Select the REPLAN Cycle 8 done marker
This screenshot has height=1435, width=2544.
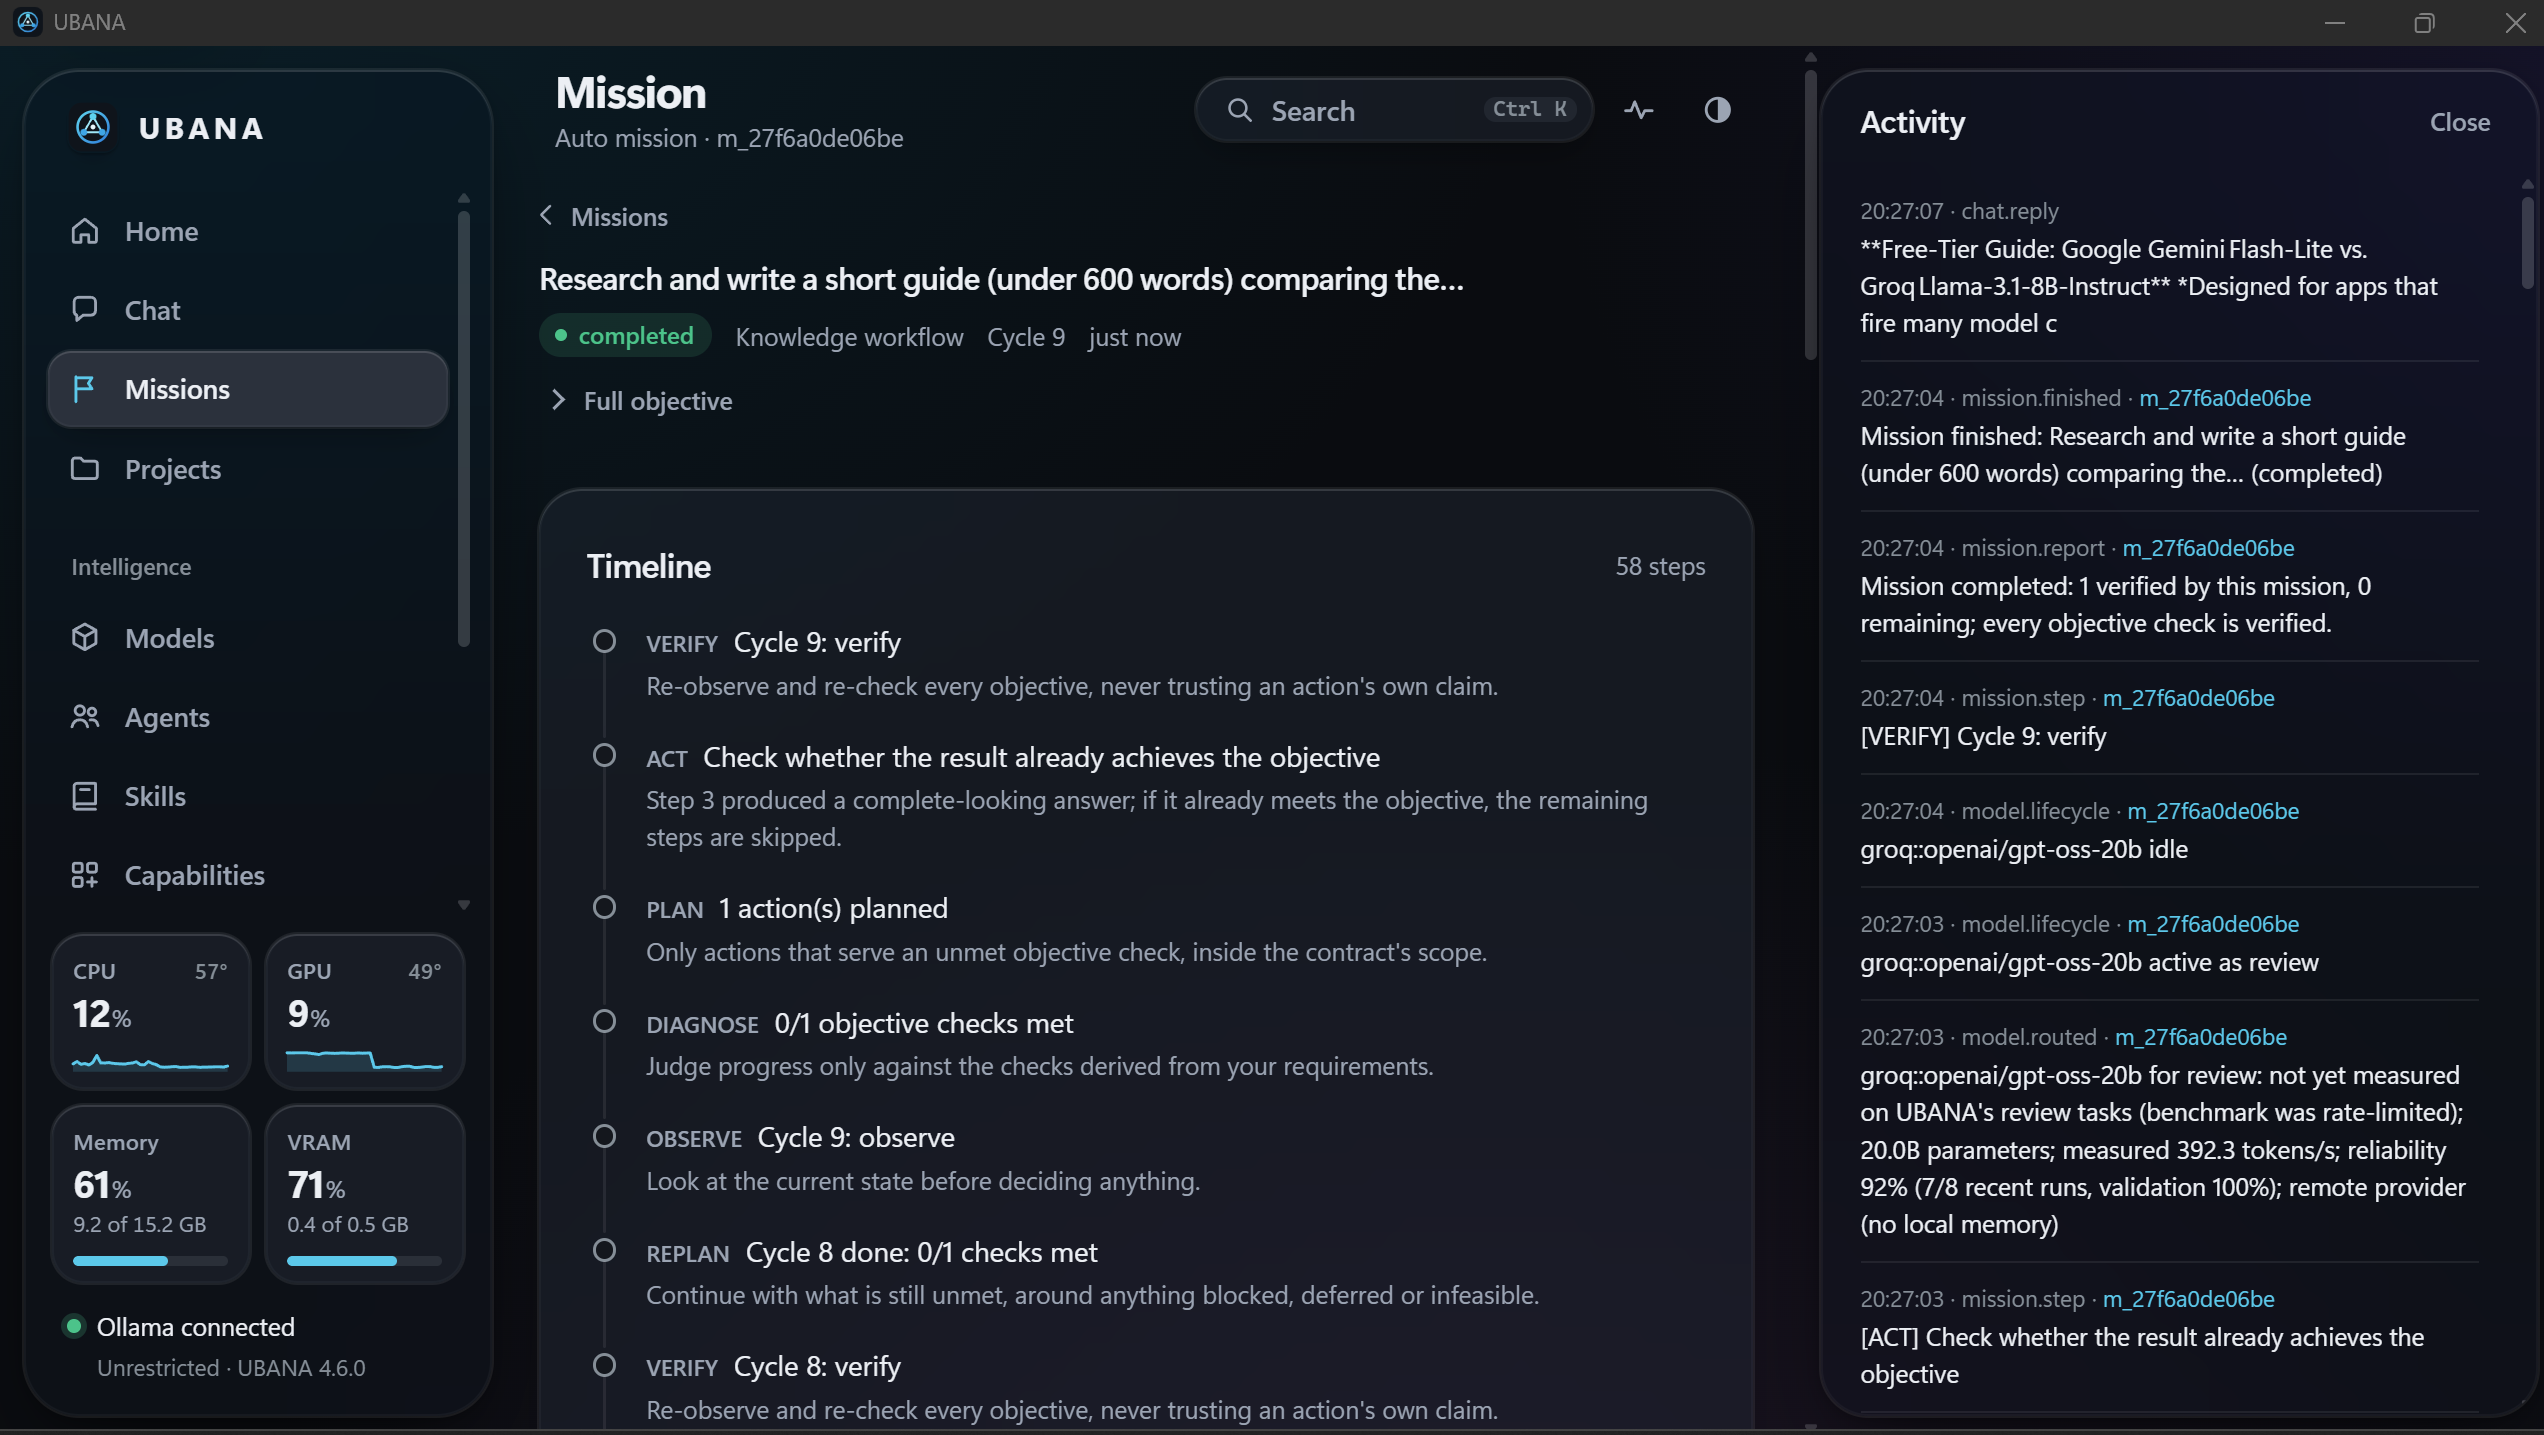coord(604,1250)
